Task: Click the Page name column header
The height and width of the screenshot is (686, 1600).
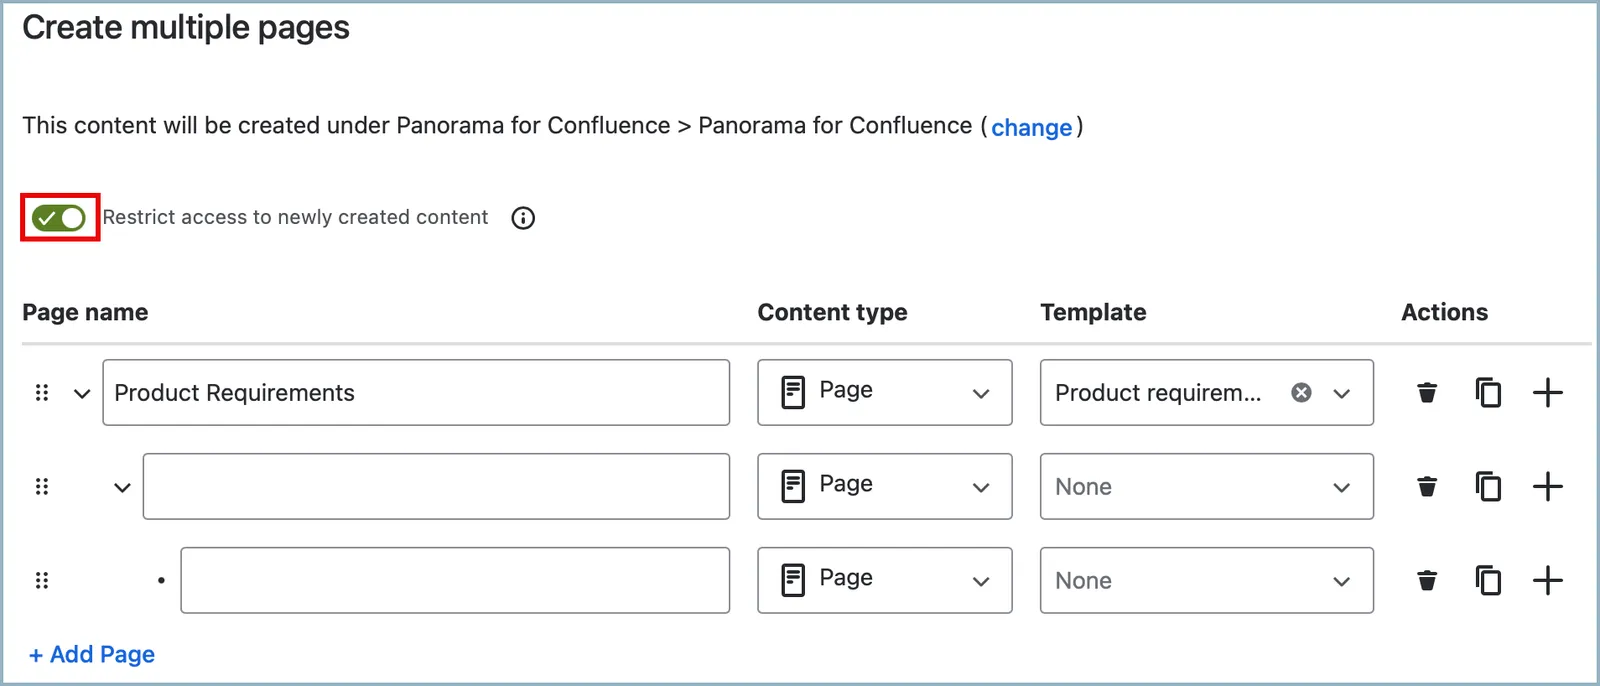Action: pos(85,313)
